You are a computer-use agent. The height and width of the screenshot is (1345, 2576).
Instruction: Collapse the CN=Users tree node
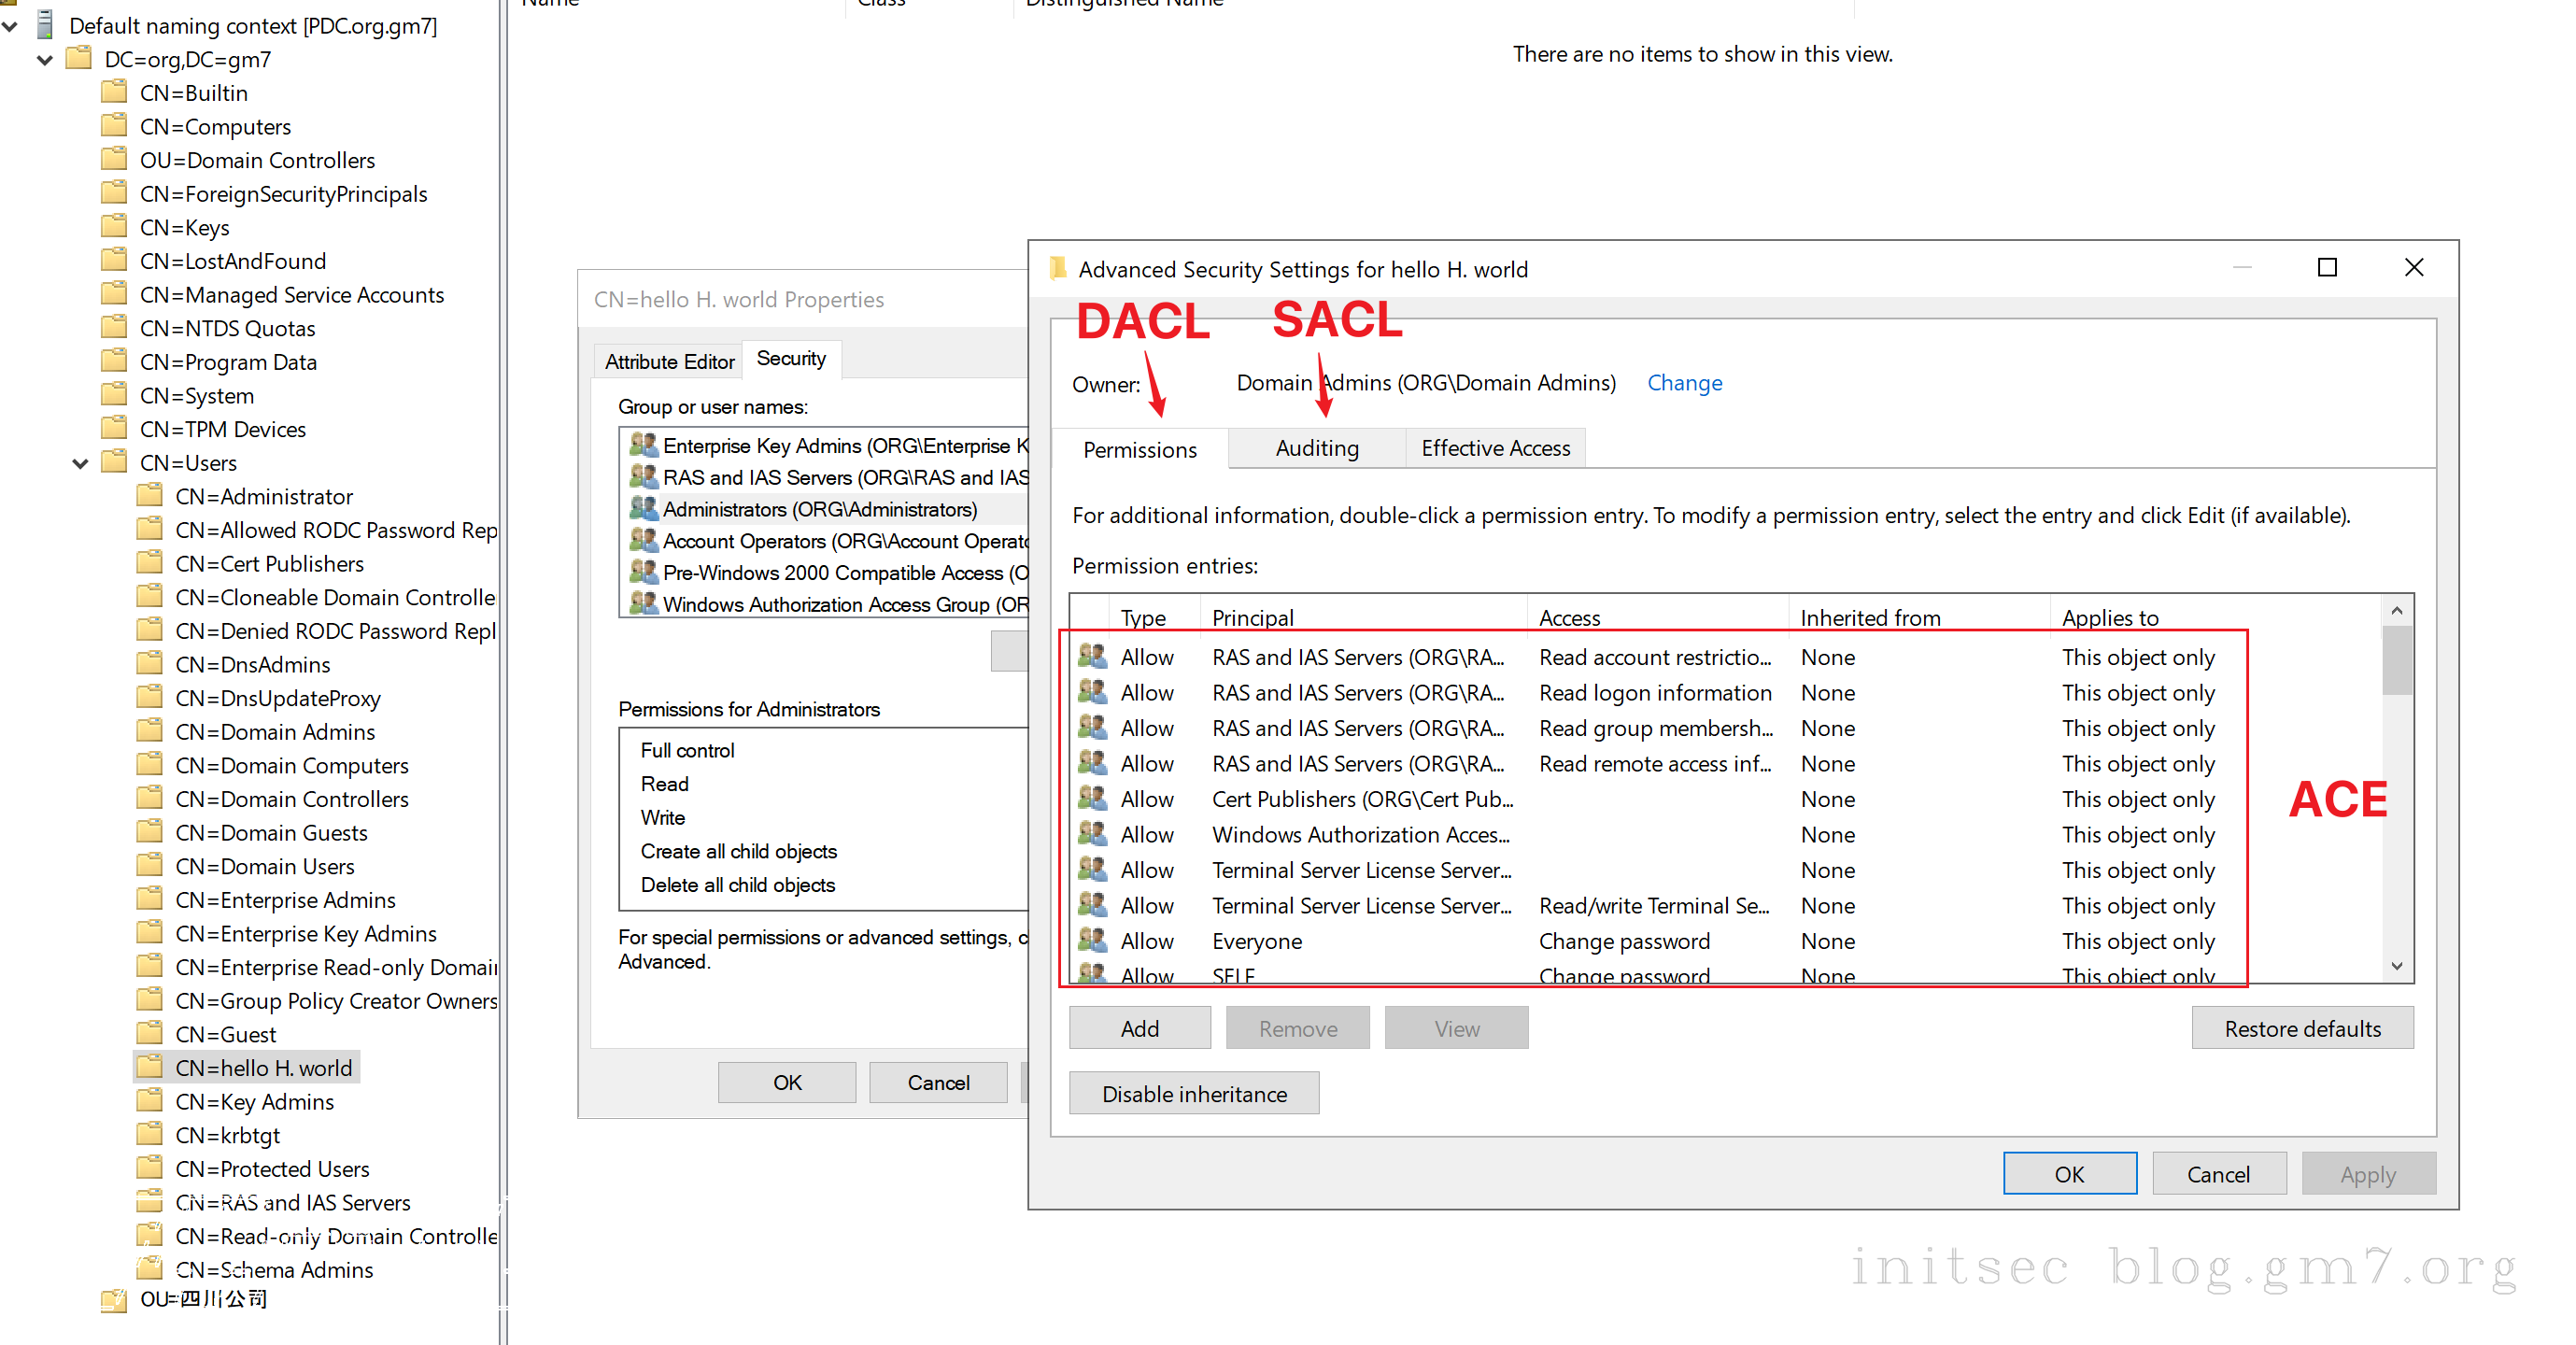[81, 463]
